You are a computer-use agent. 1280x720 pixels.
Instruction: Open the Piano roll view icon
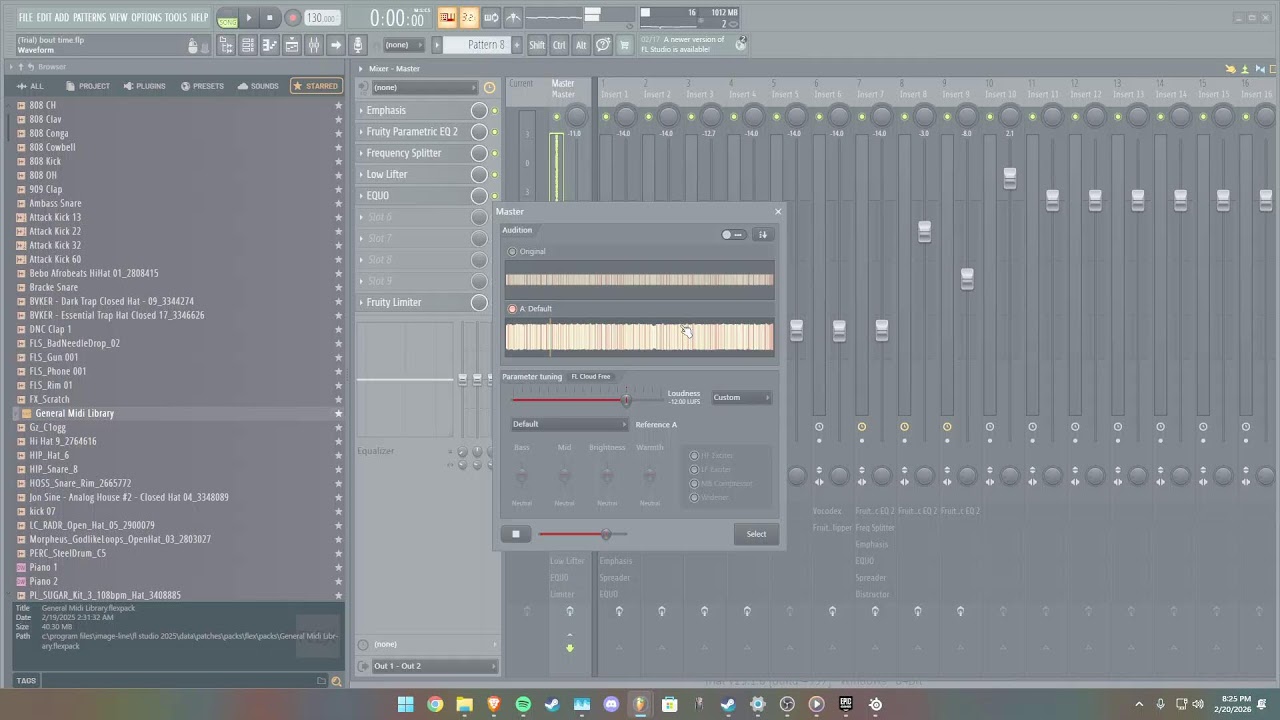[x=270, y=45]
